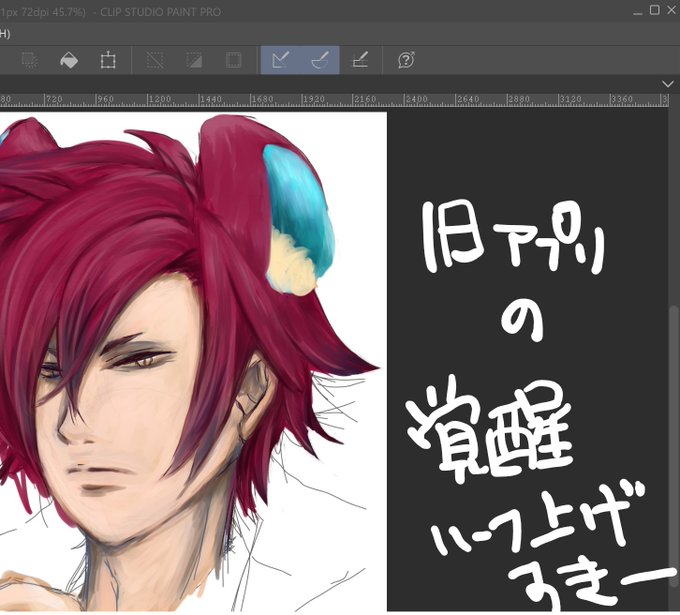Screen dimensions: 680x615
Task: Enable Snap to Grid
Action: (x=360, y=60)
